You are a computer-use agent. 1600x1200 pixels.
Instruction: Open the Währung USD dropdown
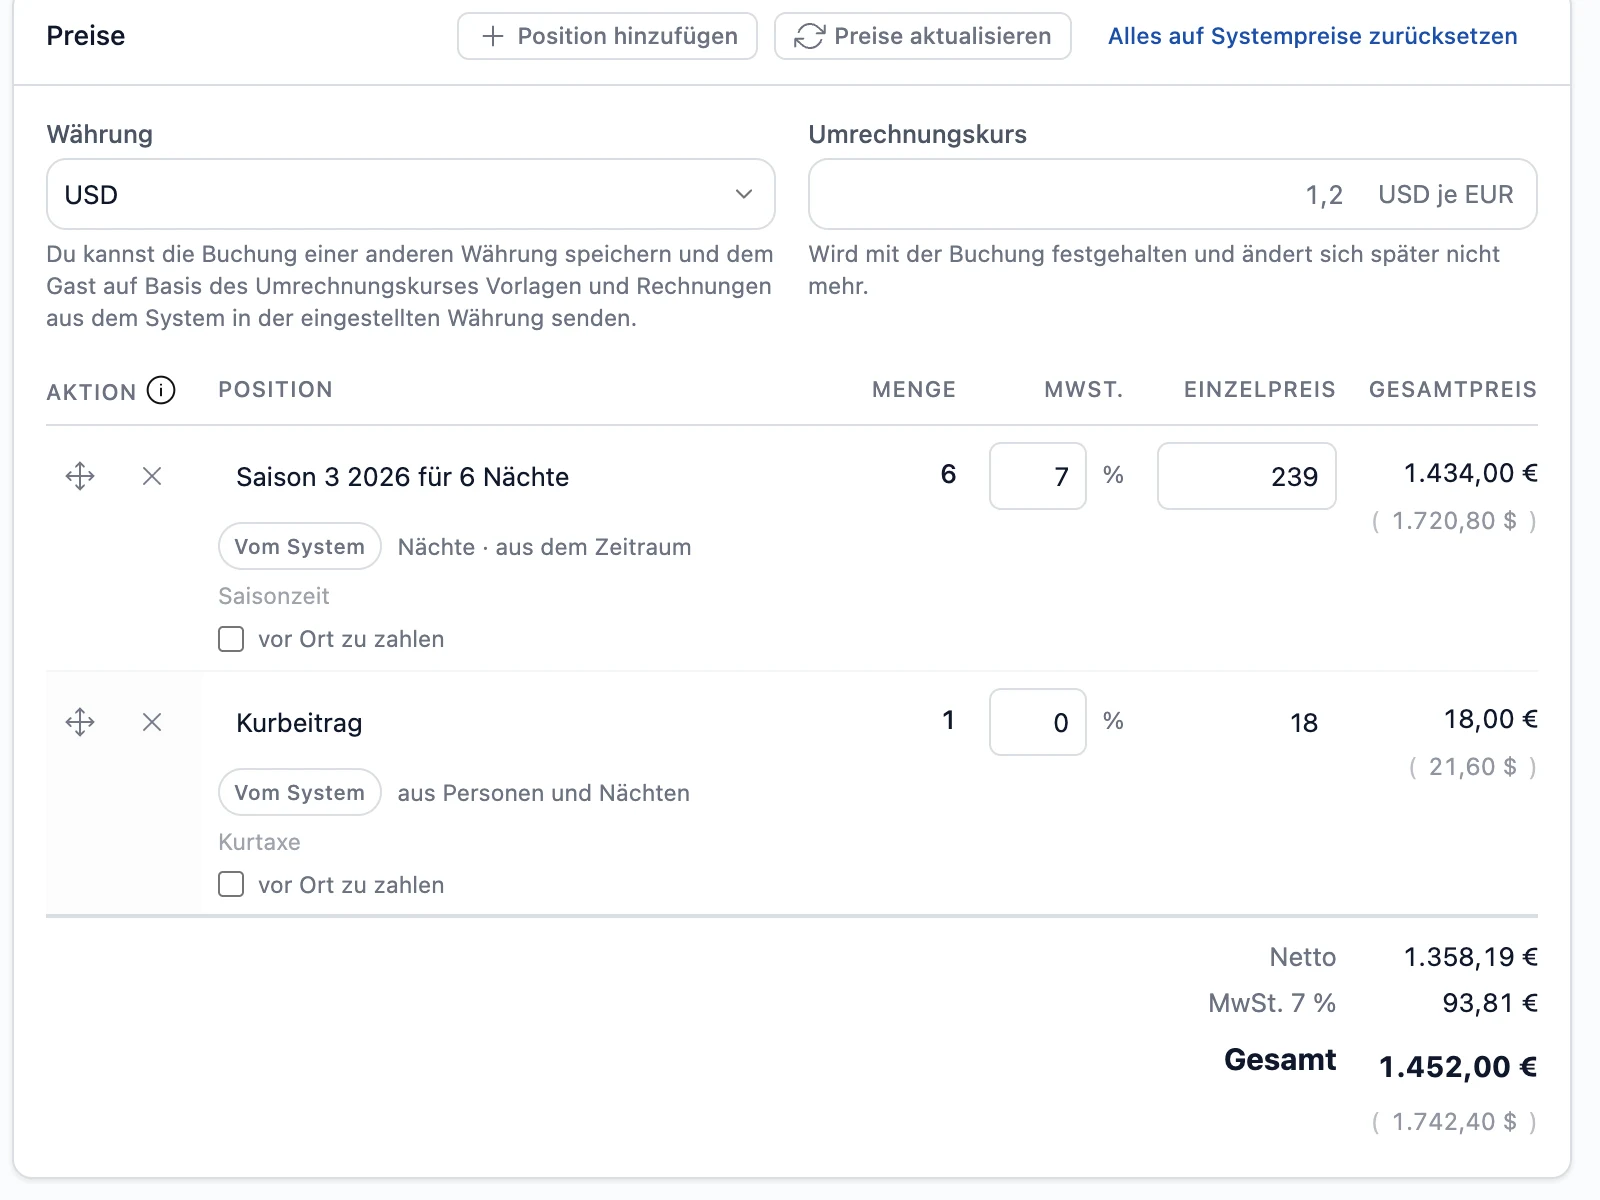[411, 194]
